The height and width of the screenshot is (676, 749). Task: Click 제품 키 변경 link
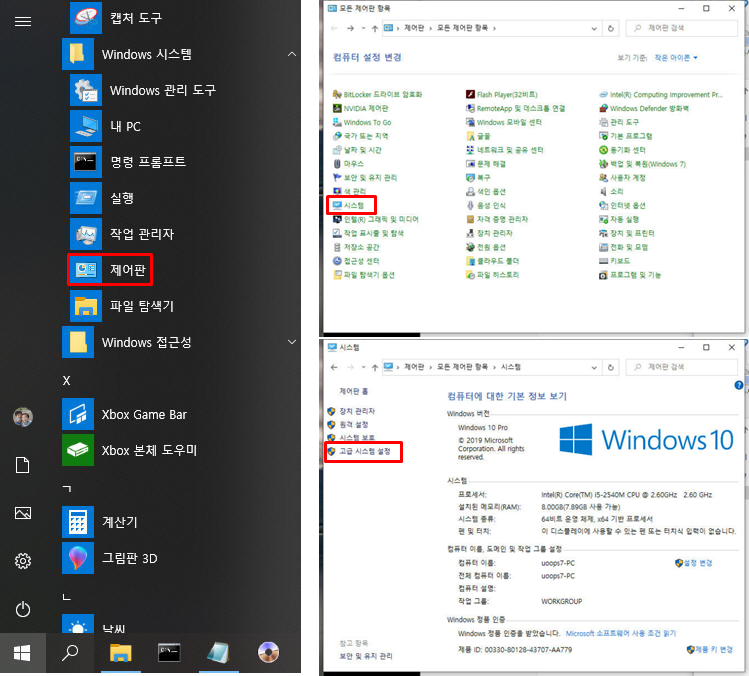709,650
